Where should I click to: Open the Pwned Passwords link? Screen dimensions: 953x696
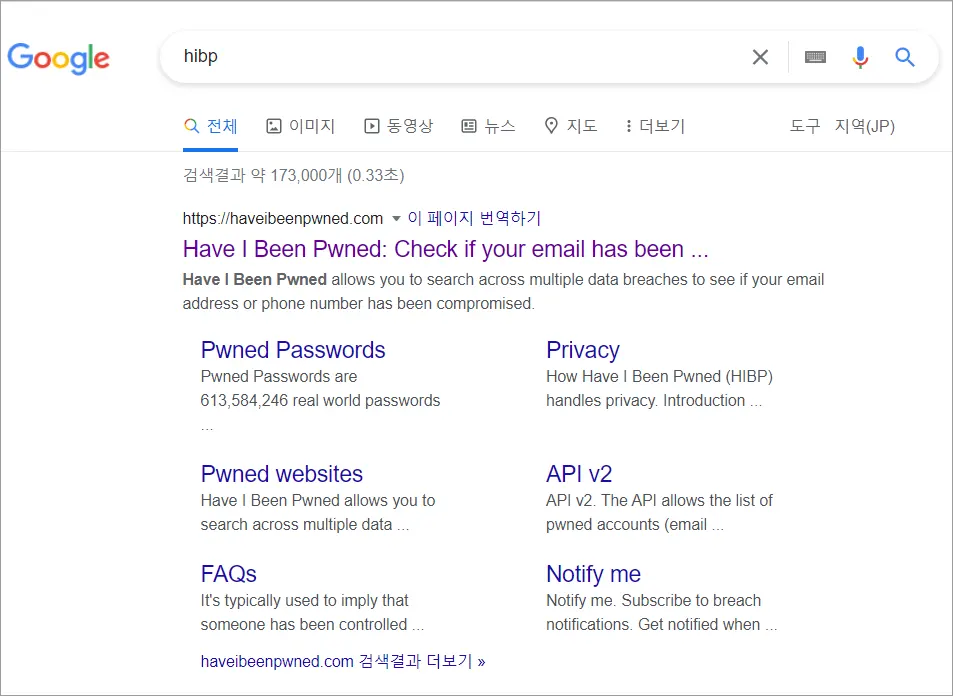[292, 350]
